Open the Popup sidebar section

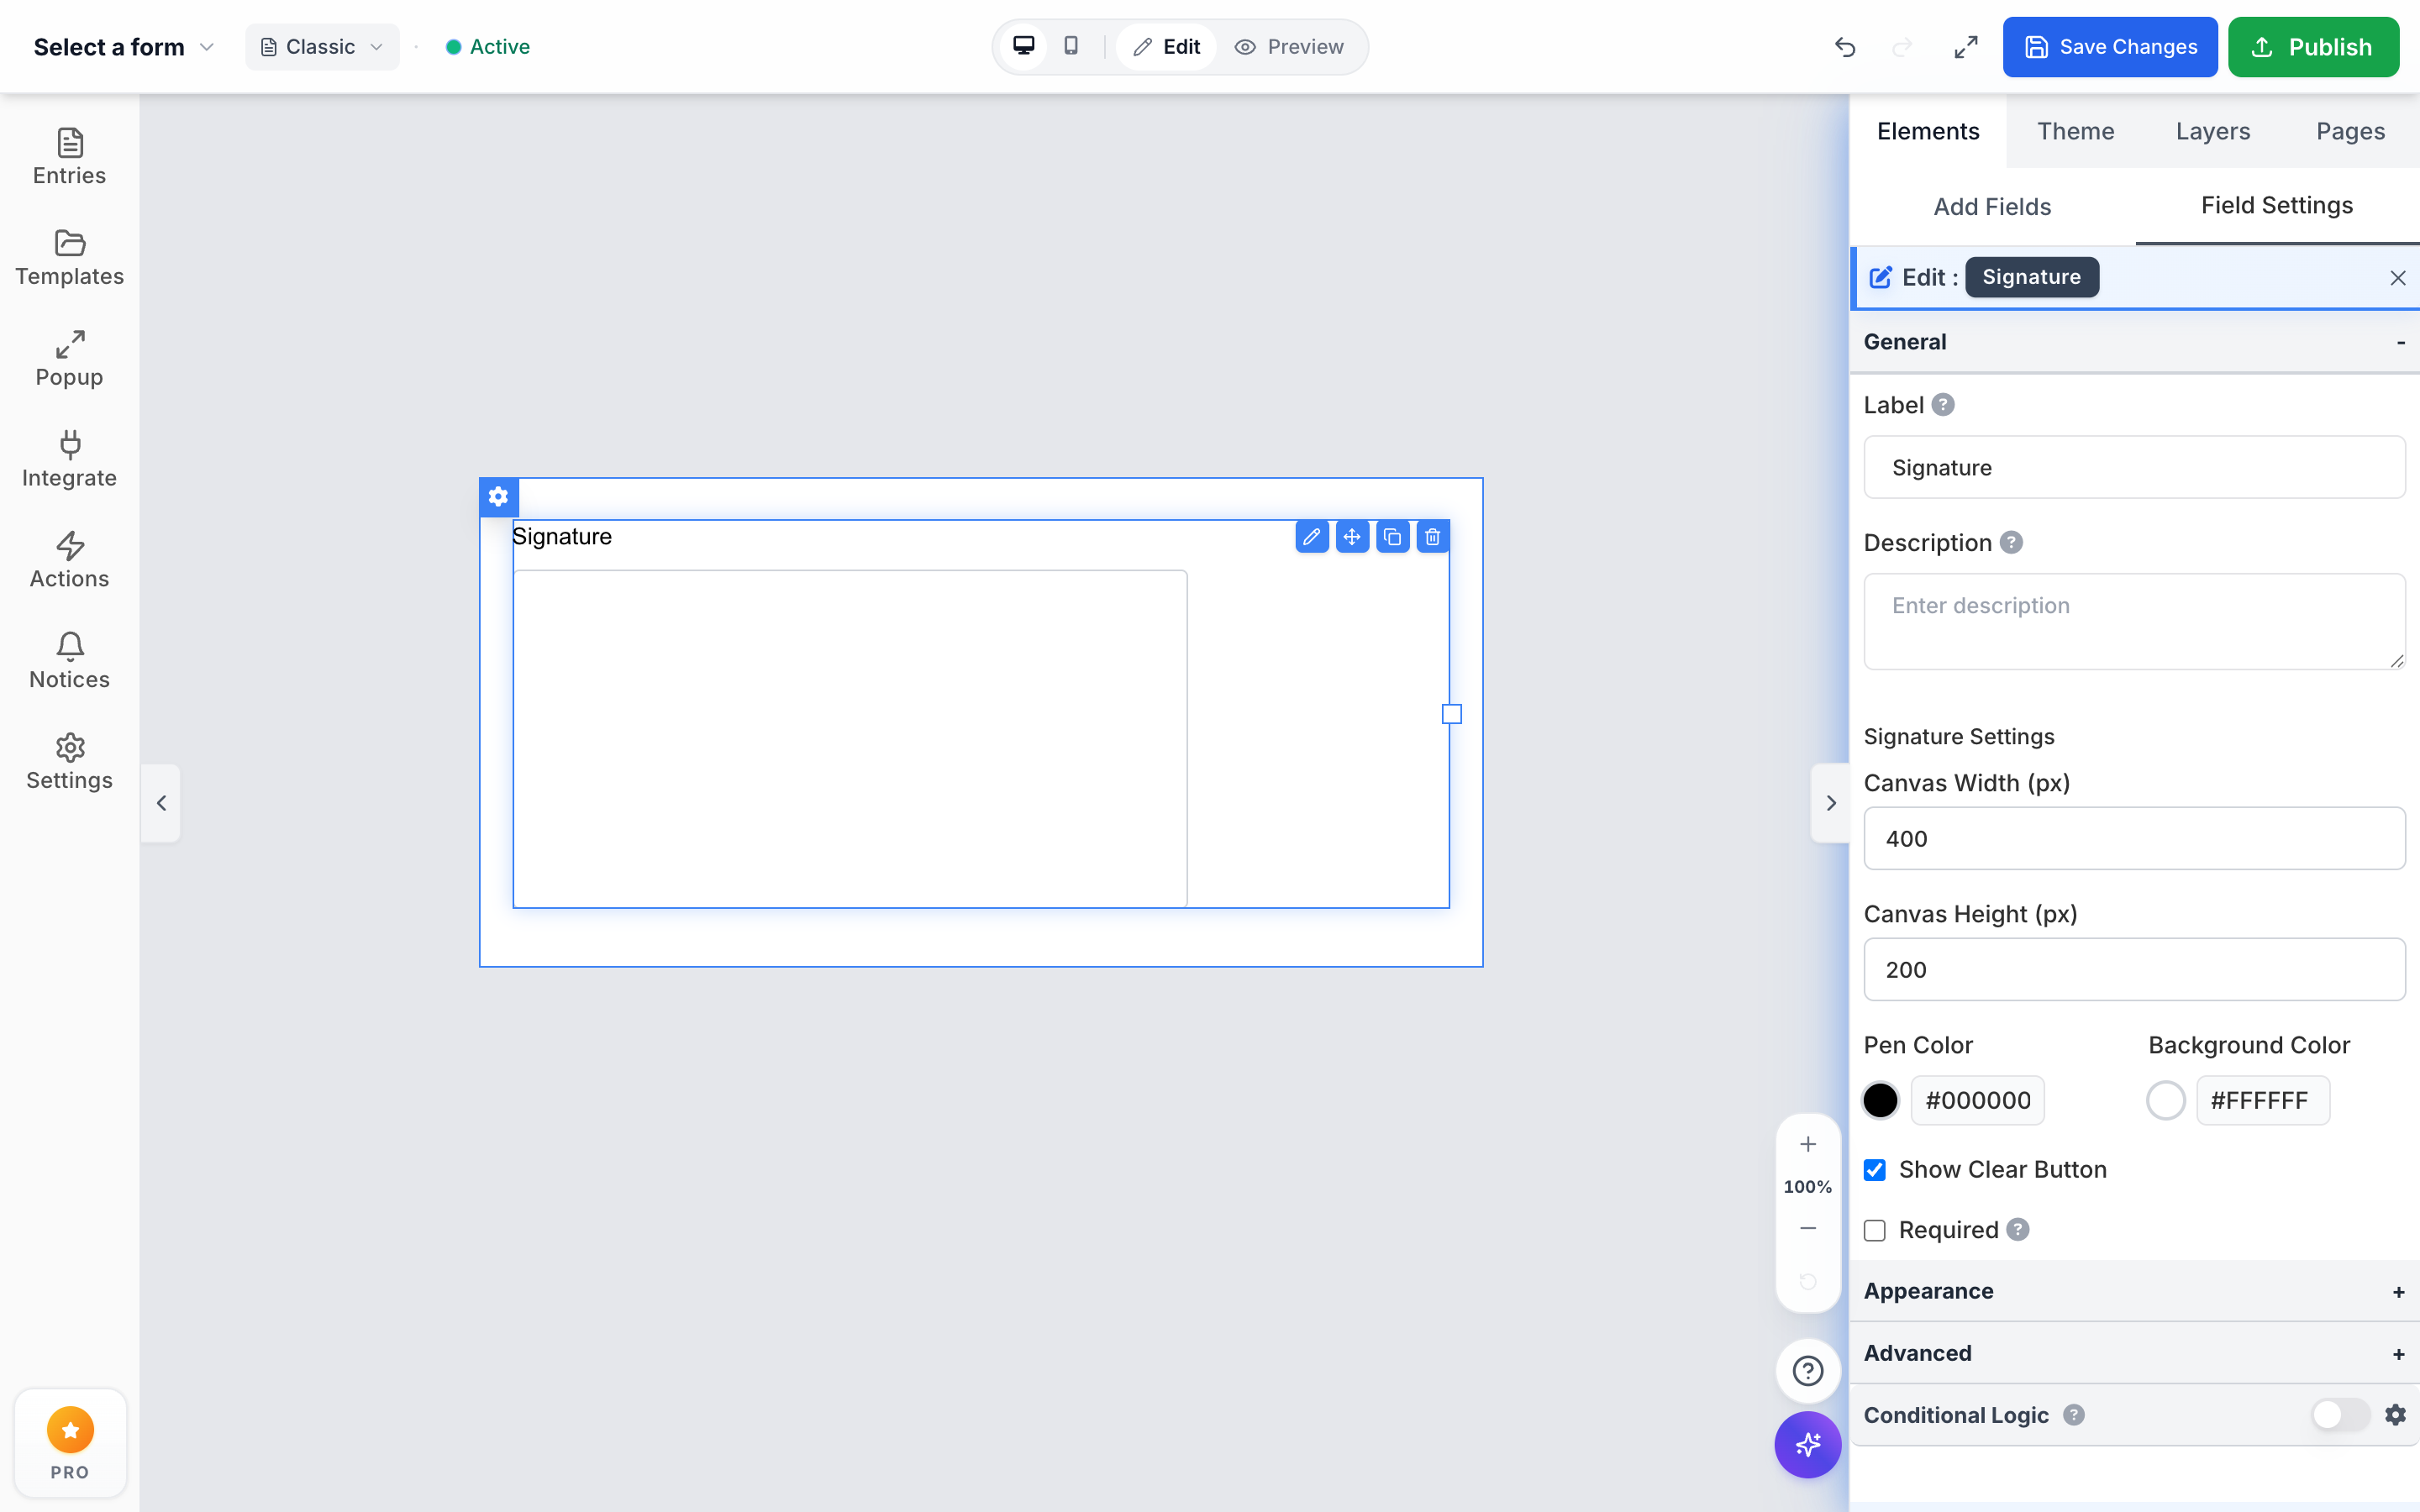[69, 359]
